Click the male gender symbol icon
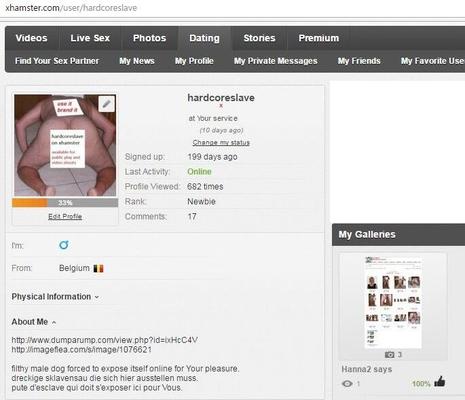The height and width of the screenshot is (400, 465). (64, 245)
